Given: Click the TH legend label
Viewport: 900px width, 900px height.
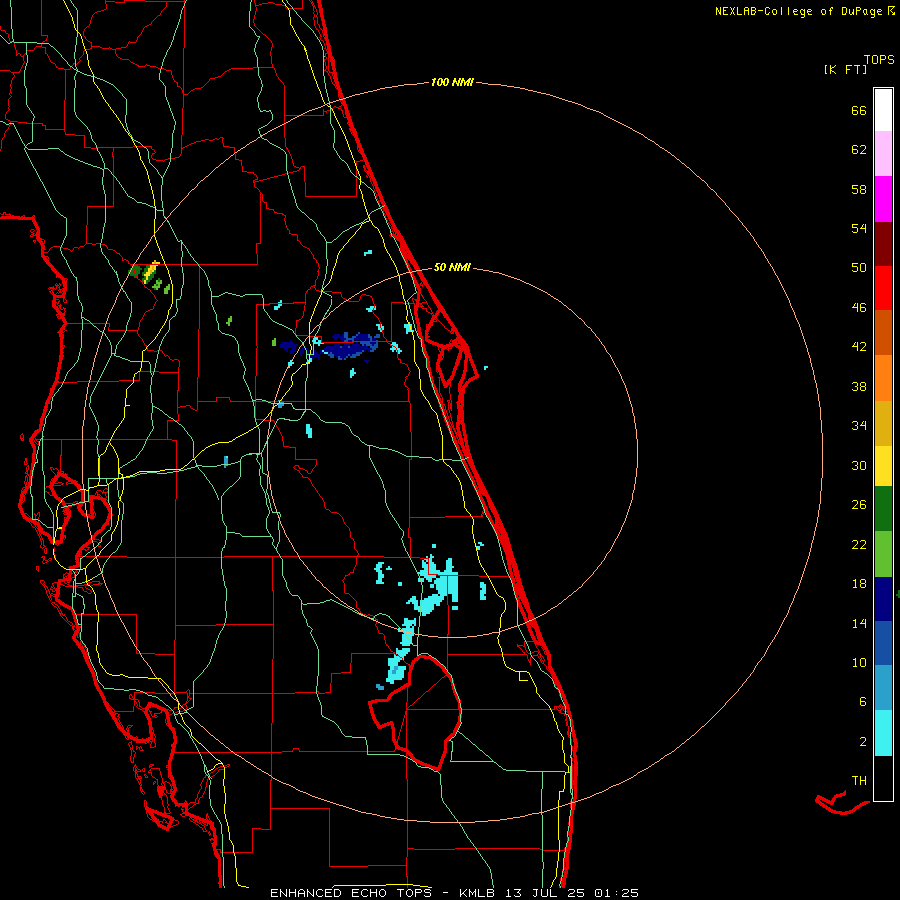Looking at the screenshot, I should (859, 781).
